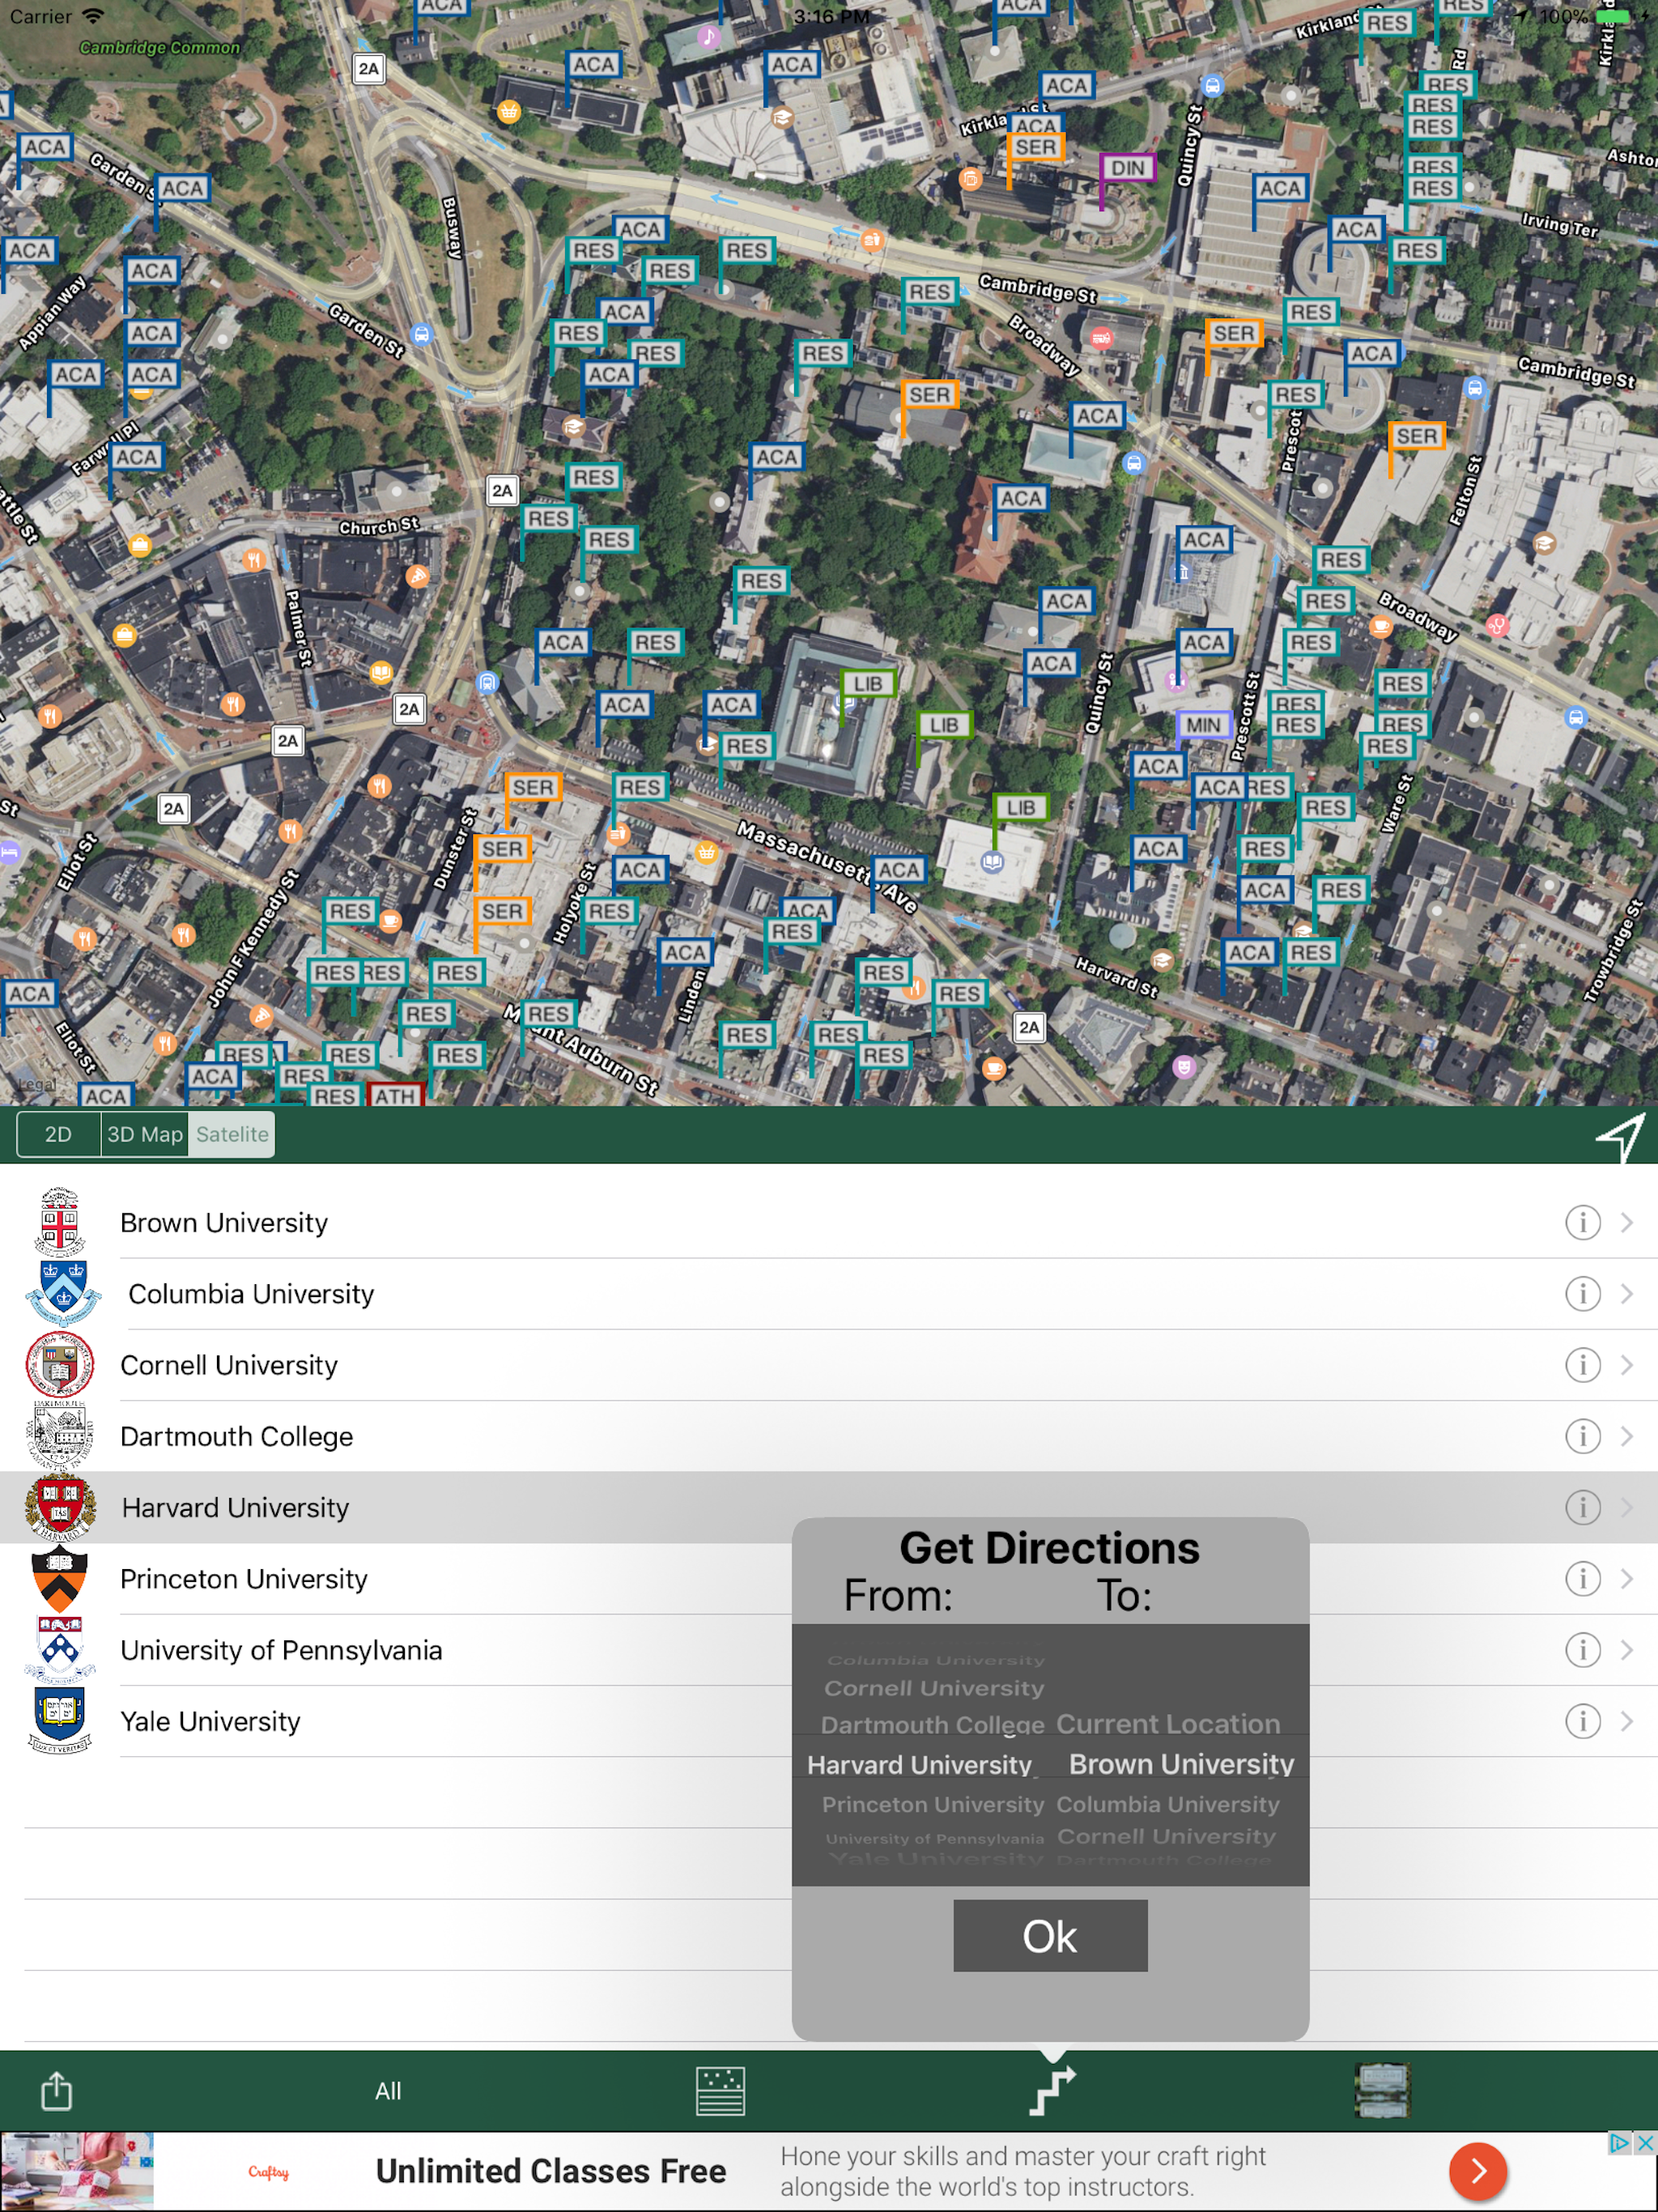Show info for Columbia University

click(1582, 1293)
